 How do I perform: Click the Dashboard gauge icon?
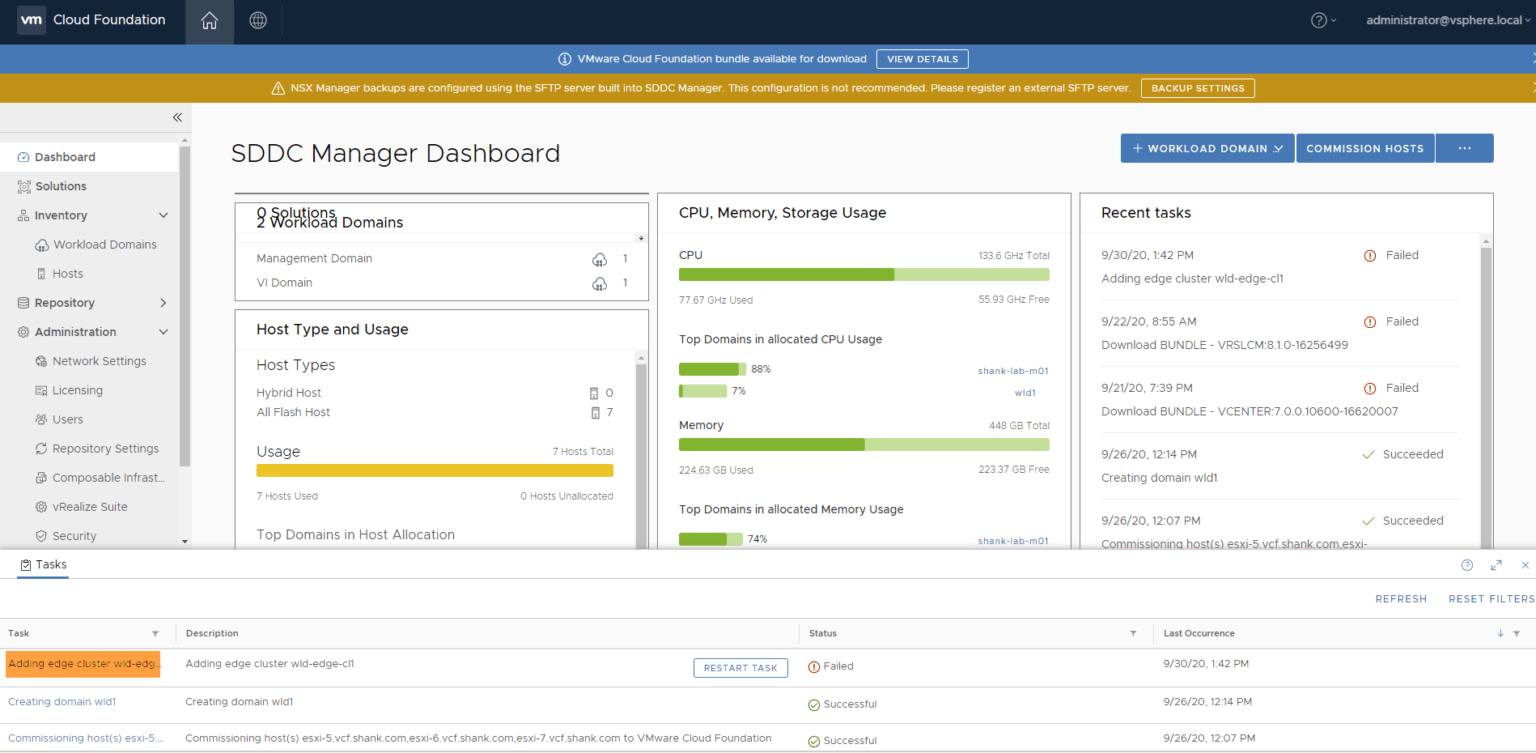[x=24, y=157]
